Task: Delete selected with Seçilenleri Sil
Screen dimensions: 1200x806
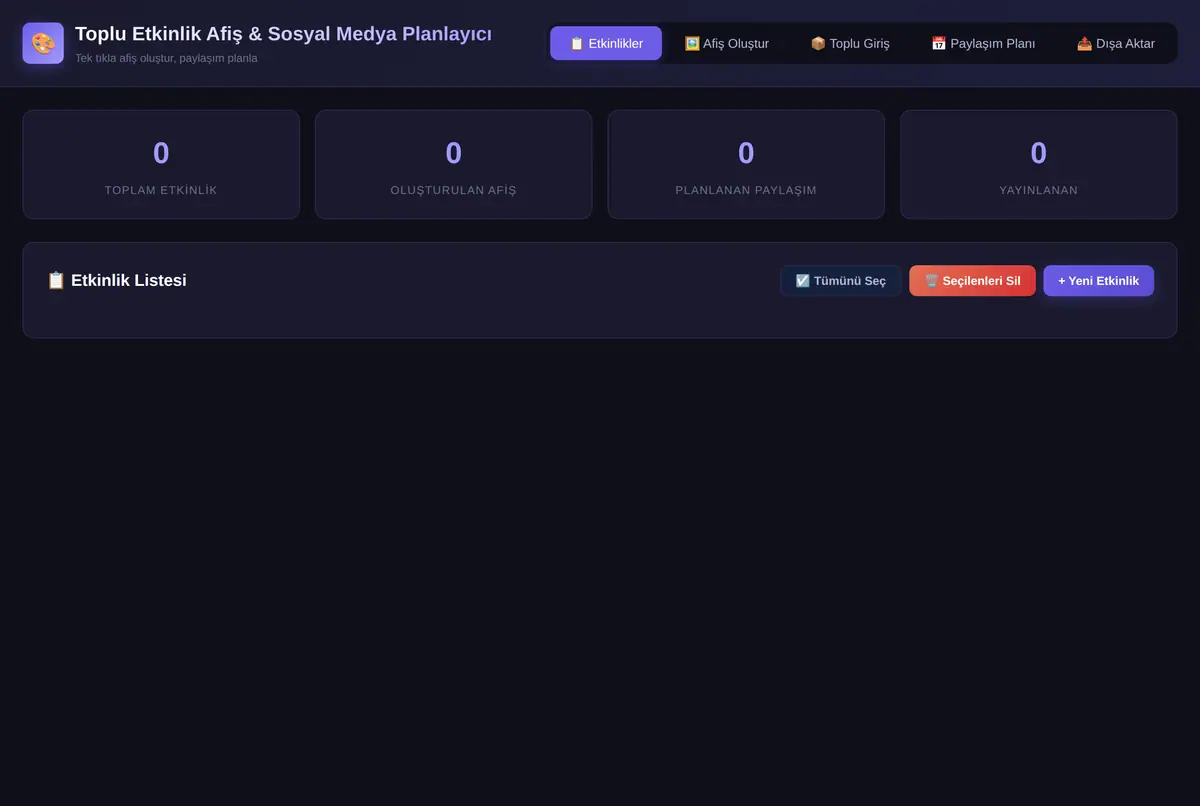Action: [972, 281]
